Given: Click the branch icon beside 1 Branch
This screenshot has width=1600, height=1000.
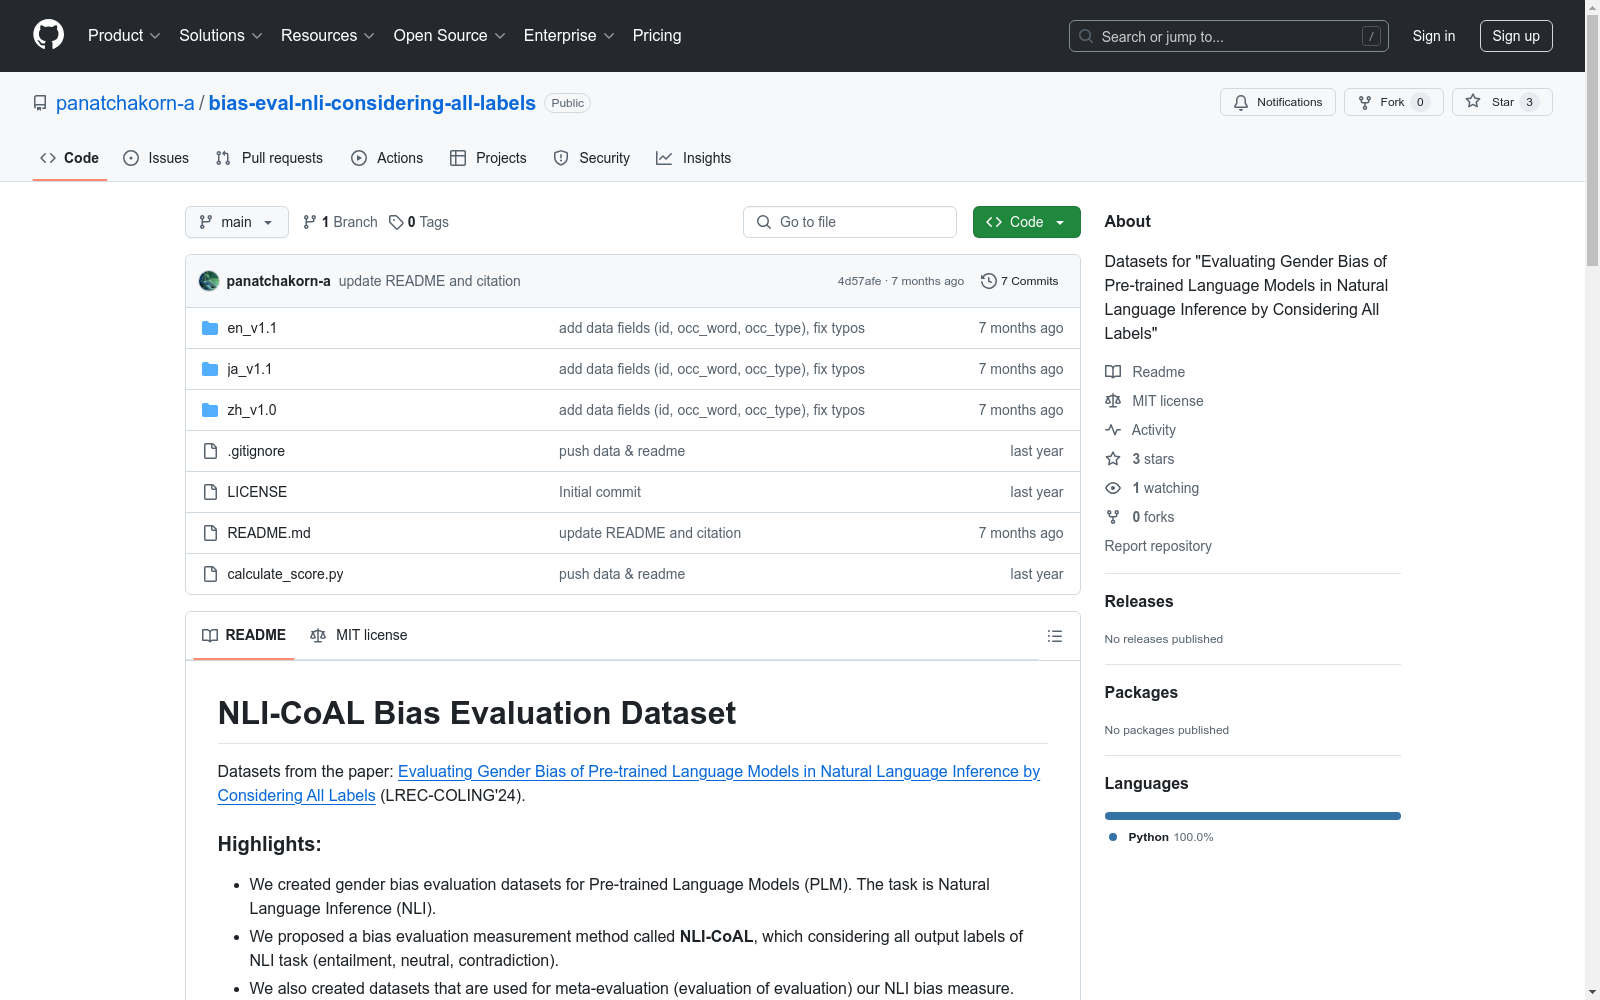Looking at the screenshot, I should (310, 222).
